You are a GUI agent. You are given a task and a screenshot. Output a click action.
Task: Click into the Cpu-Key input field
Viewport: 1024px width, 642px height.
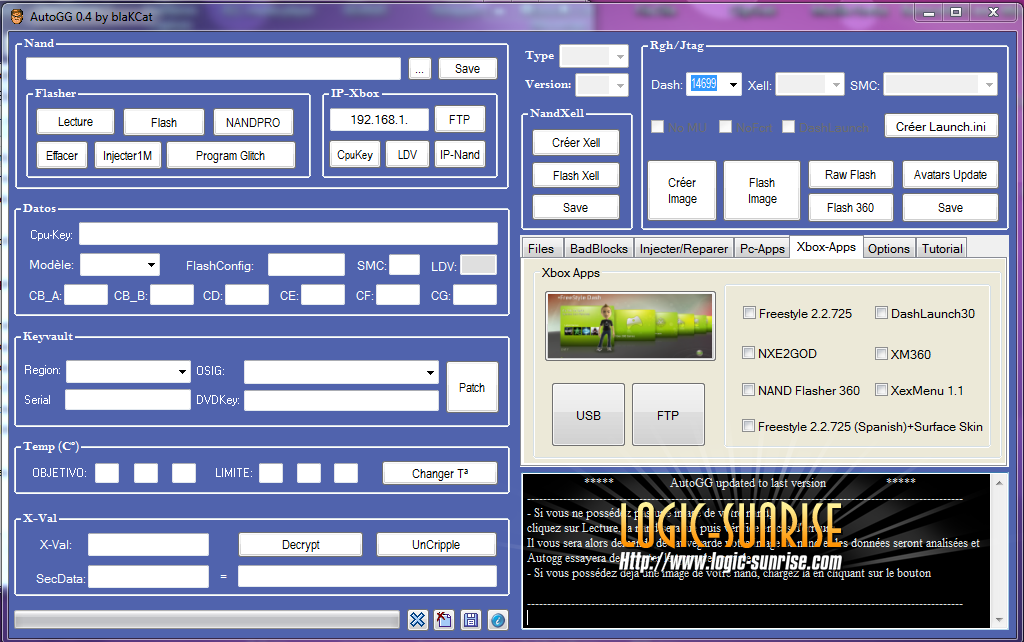[288, 234]
